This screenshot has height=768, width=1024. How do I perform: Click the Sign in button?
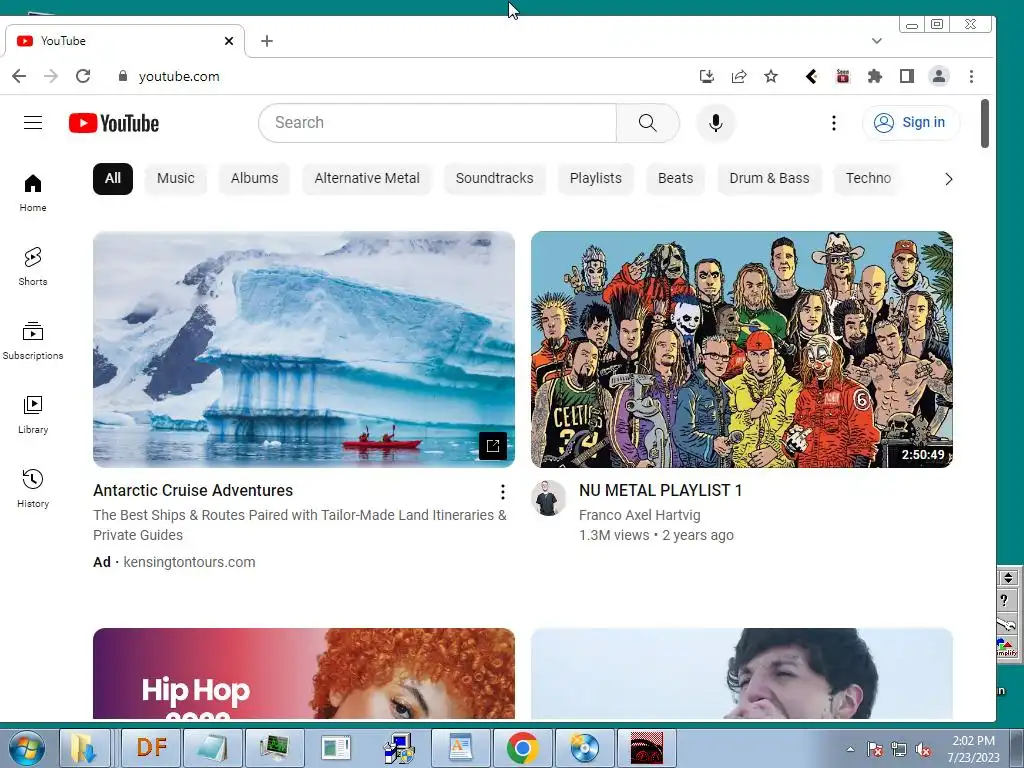[x=911, y=123]
